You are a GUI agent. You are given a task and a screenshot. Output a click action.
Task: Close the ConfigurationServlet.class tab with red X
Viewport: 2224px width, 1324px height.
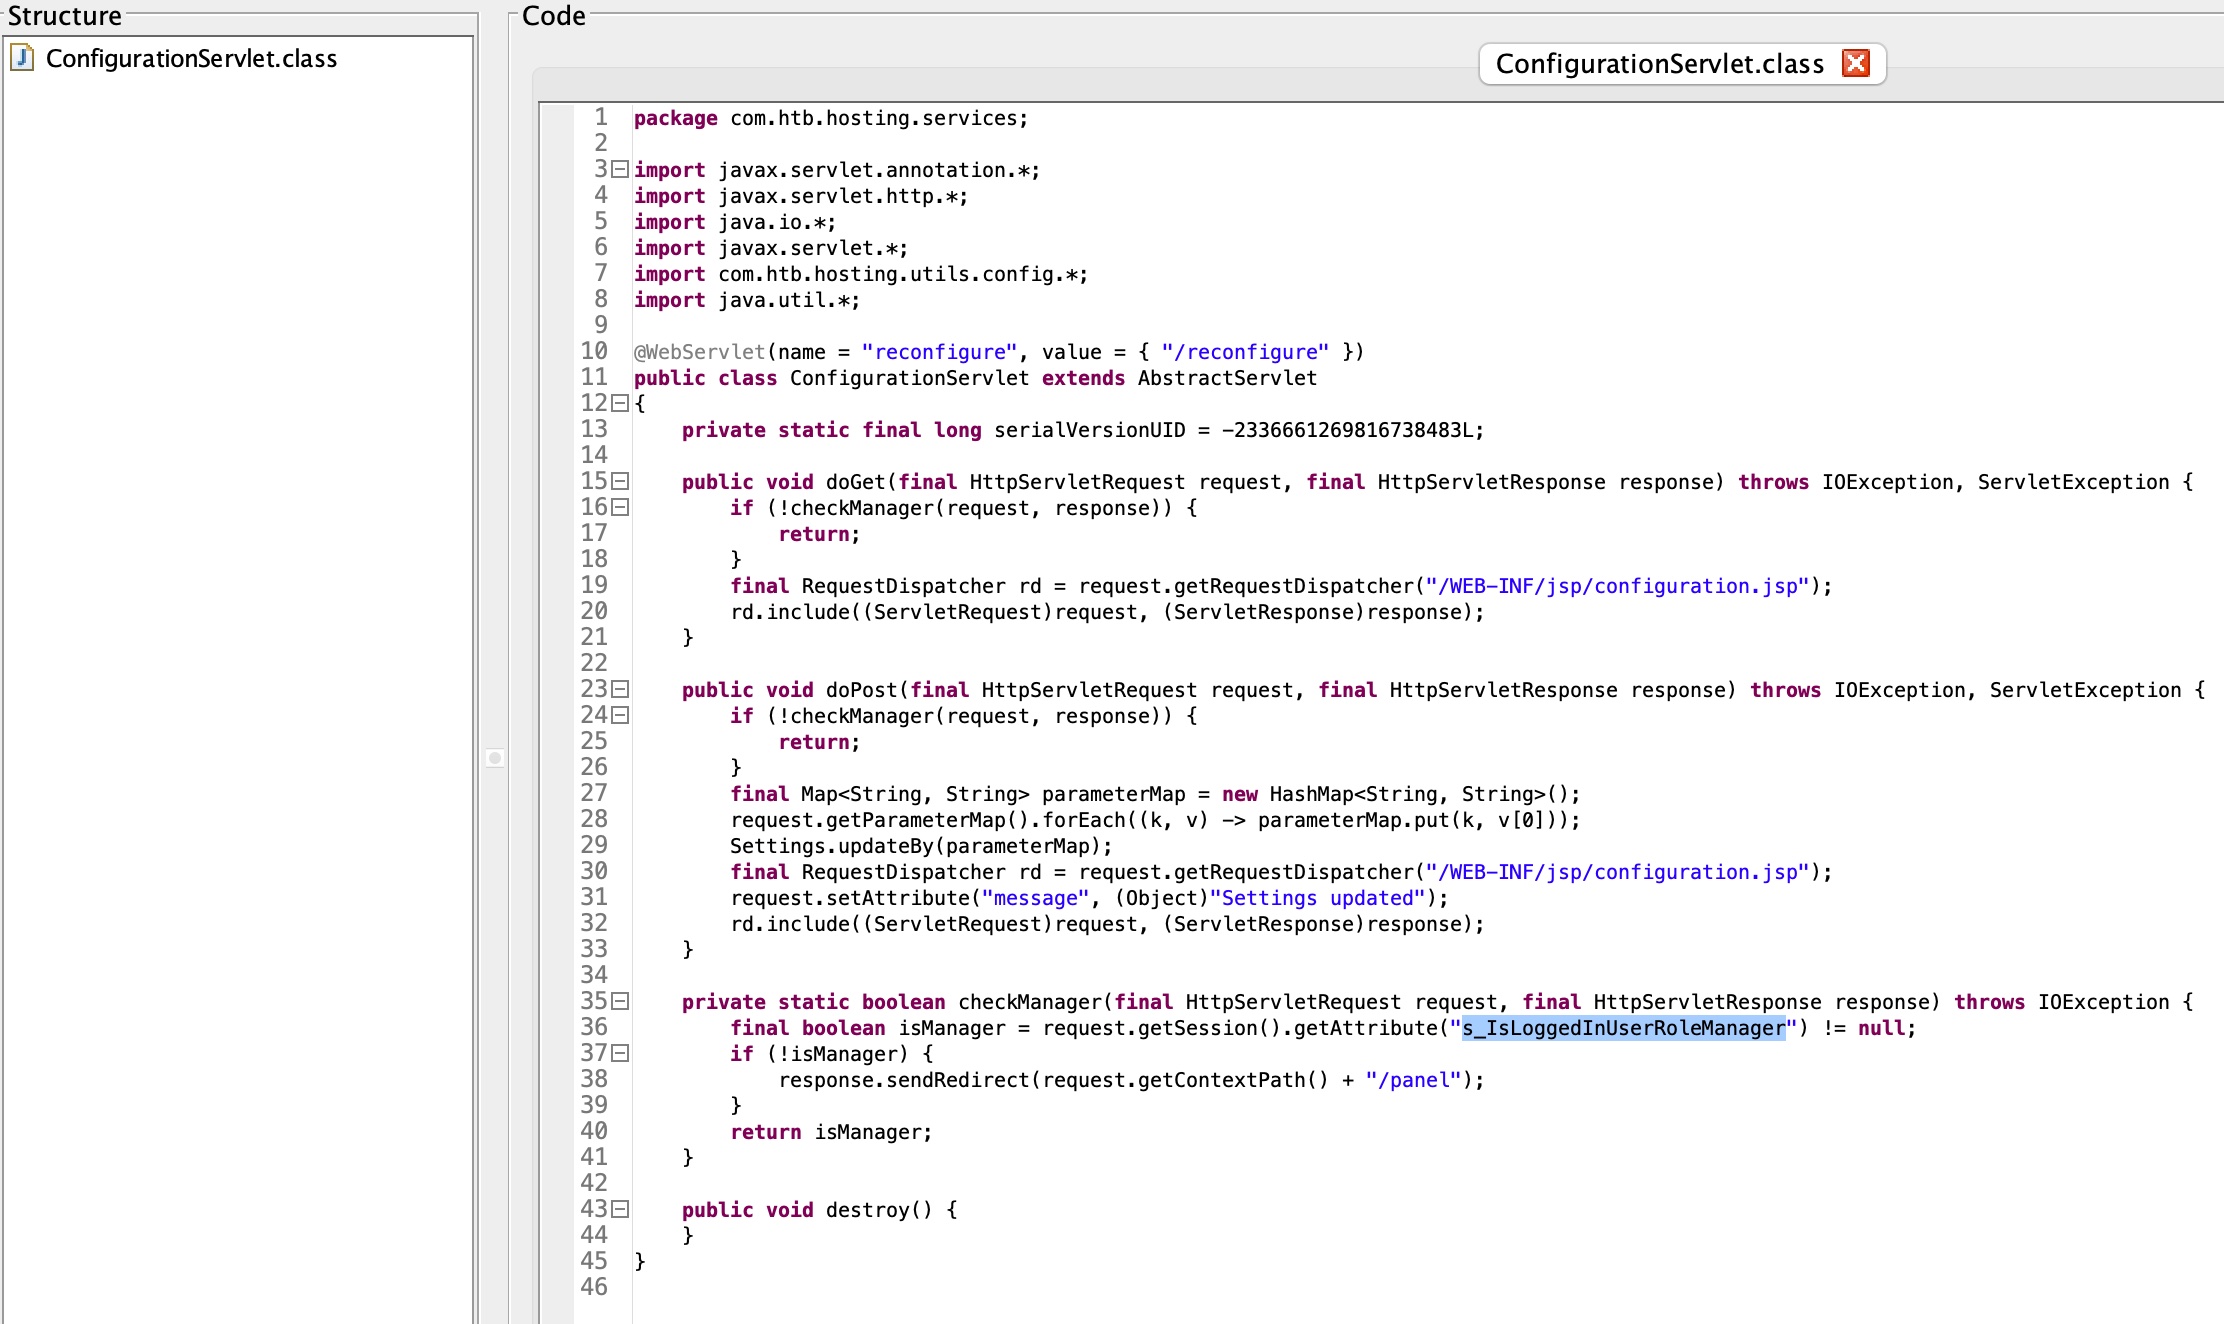pyautogui.click(x=1856, y=63)
